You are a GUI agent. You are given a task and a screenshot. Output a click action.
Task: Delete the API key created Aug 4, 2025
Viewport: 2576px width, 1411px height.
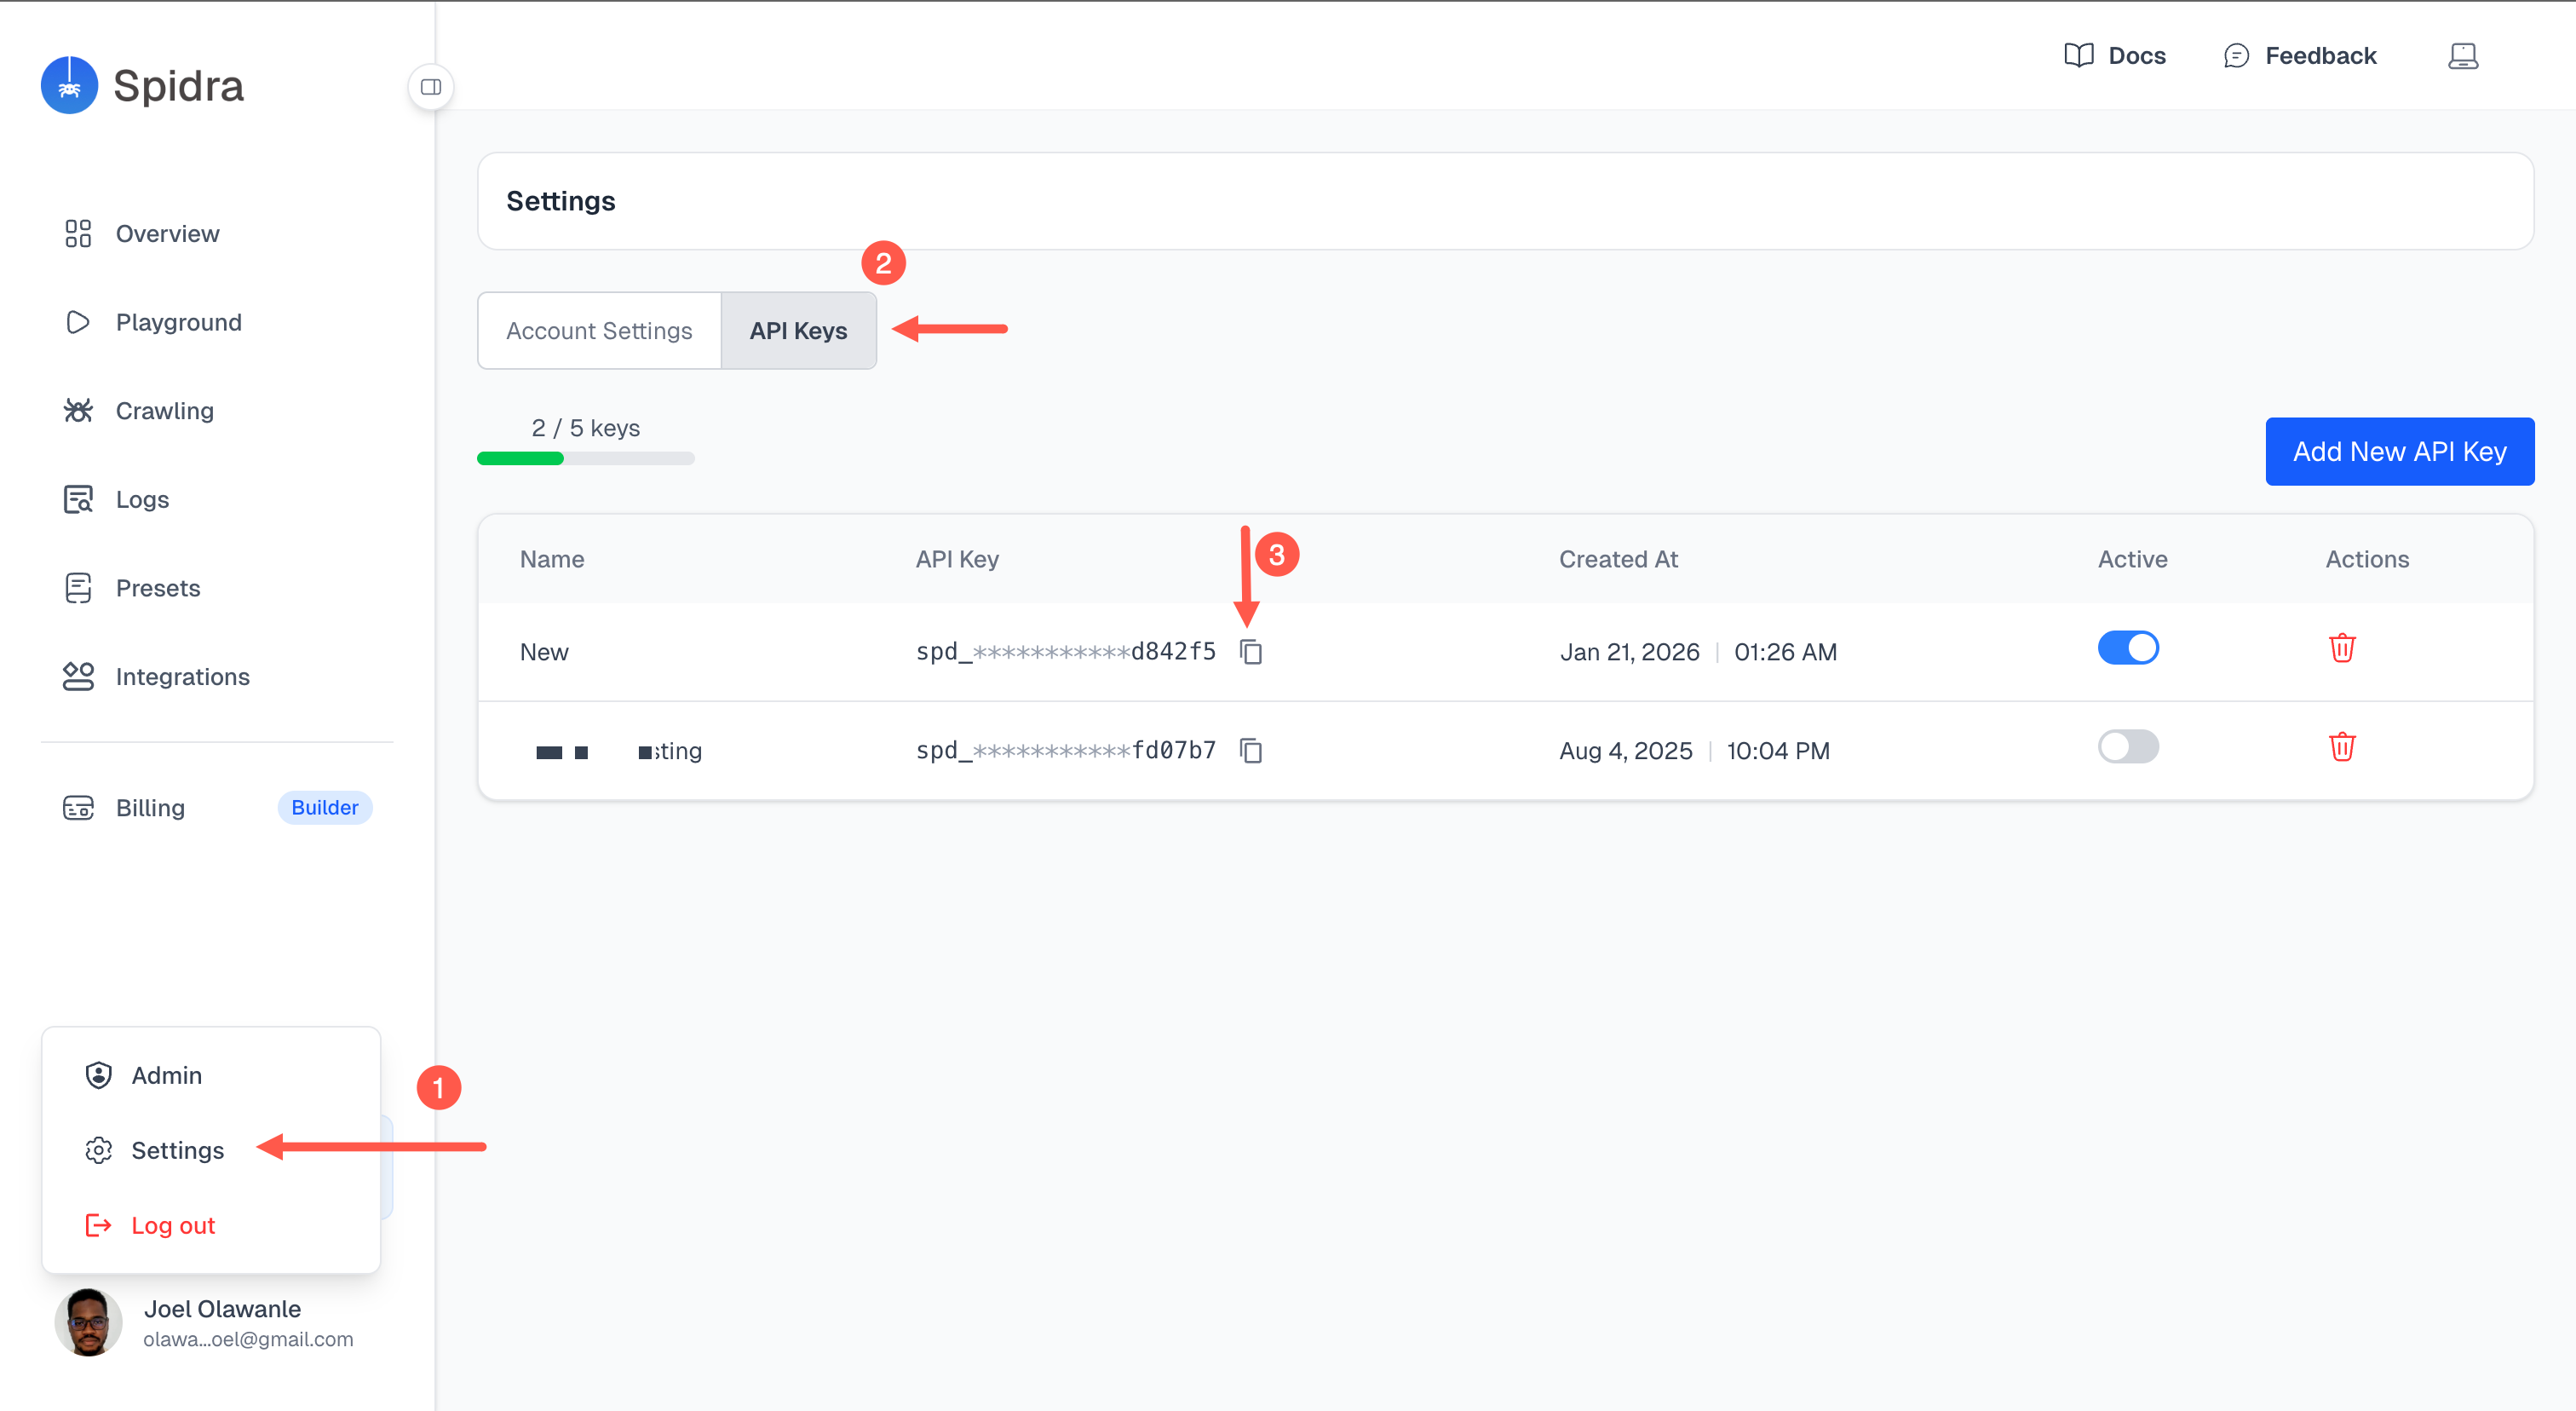pyautogui.click(x=2341, y=747)
